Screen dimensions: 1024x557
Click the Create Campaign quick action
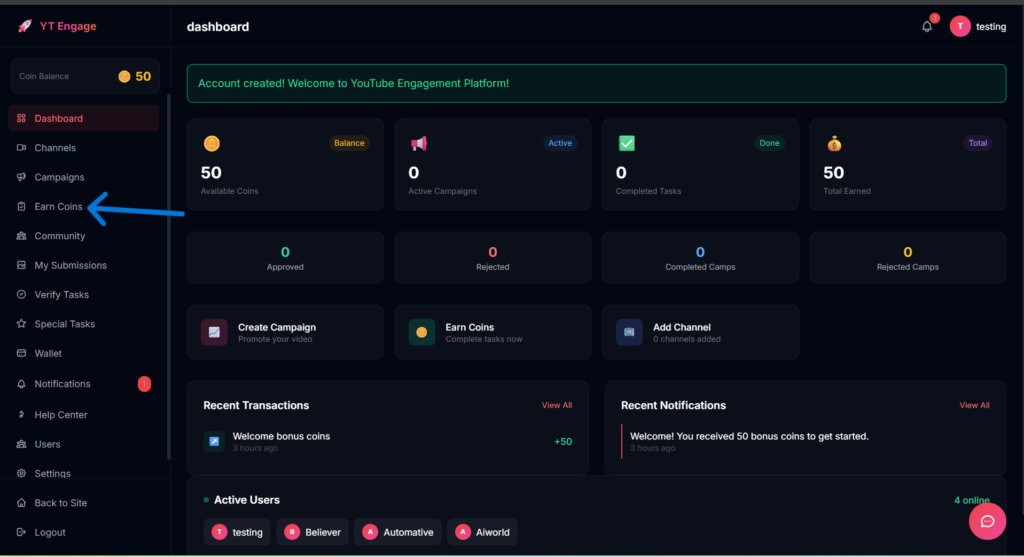coord(285,332)
